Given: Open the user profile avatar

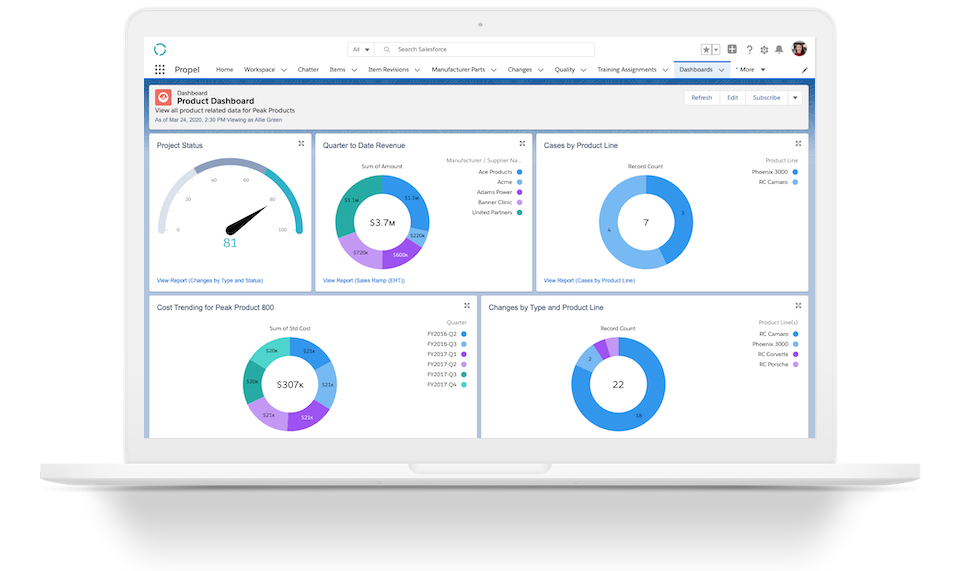Looking at the screenshot, I should point(799,49).
